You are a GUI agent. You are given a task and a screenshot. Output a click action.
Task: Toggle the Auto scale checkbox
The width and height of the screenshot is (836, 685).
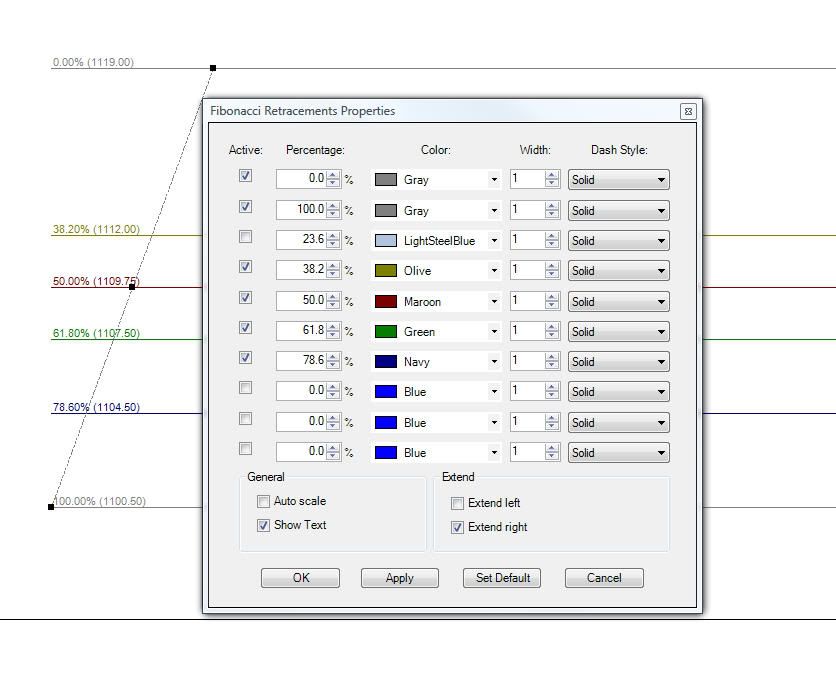(x=264, y=502)
